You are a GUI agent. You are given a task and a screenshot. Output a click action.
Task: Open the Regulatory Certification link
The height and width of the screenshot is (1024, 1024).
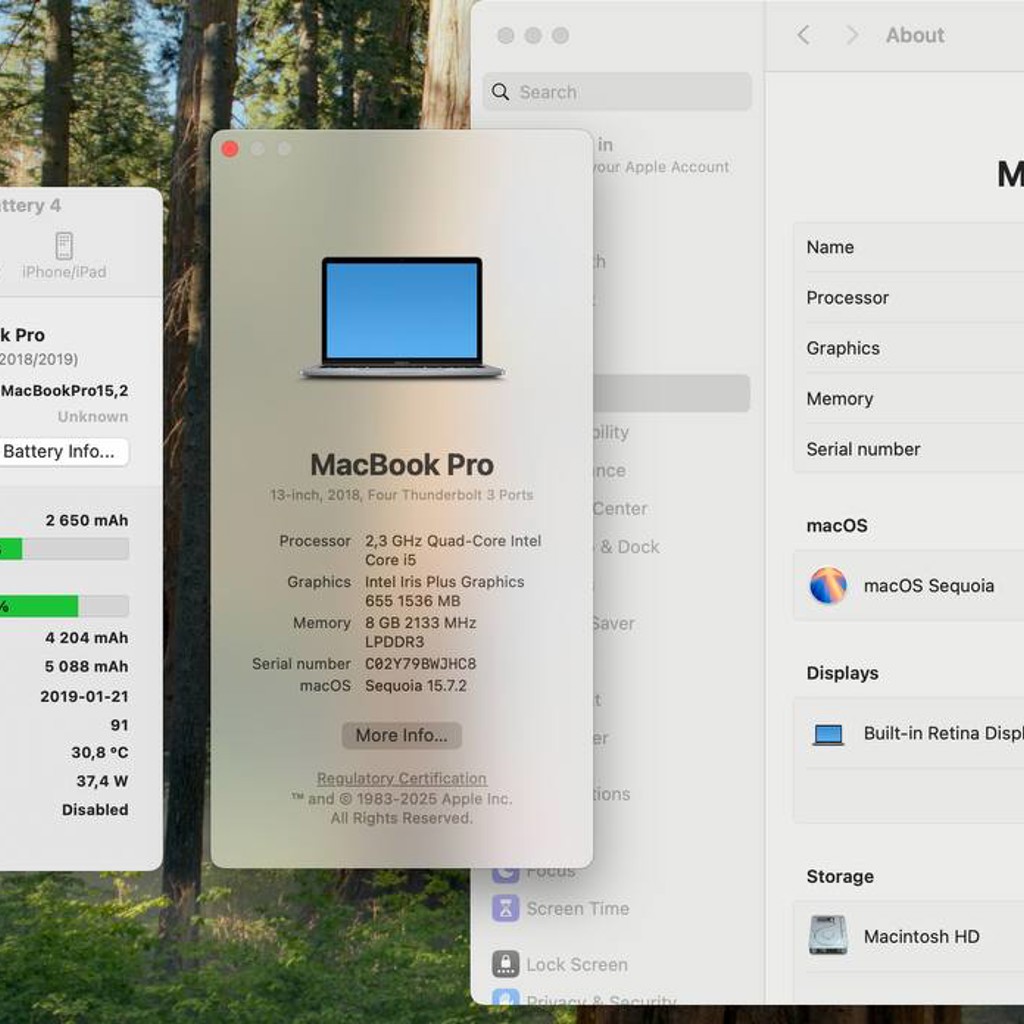(402, 778)
